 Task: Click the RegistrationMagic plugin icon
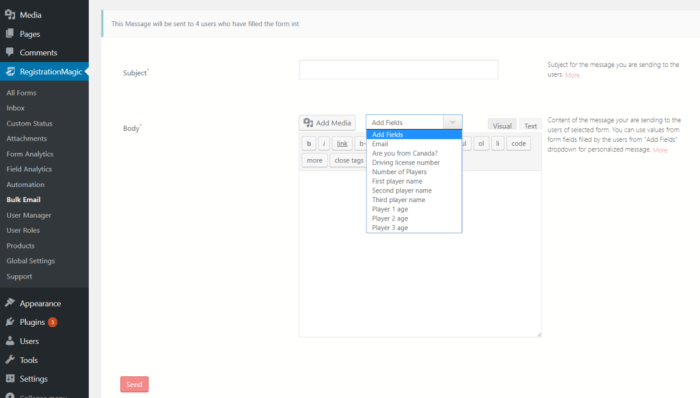[10, 71]
